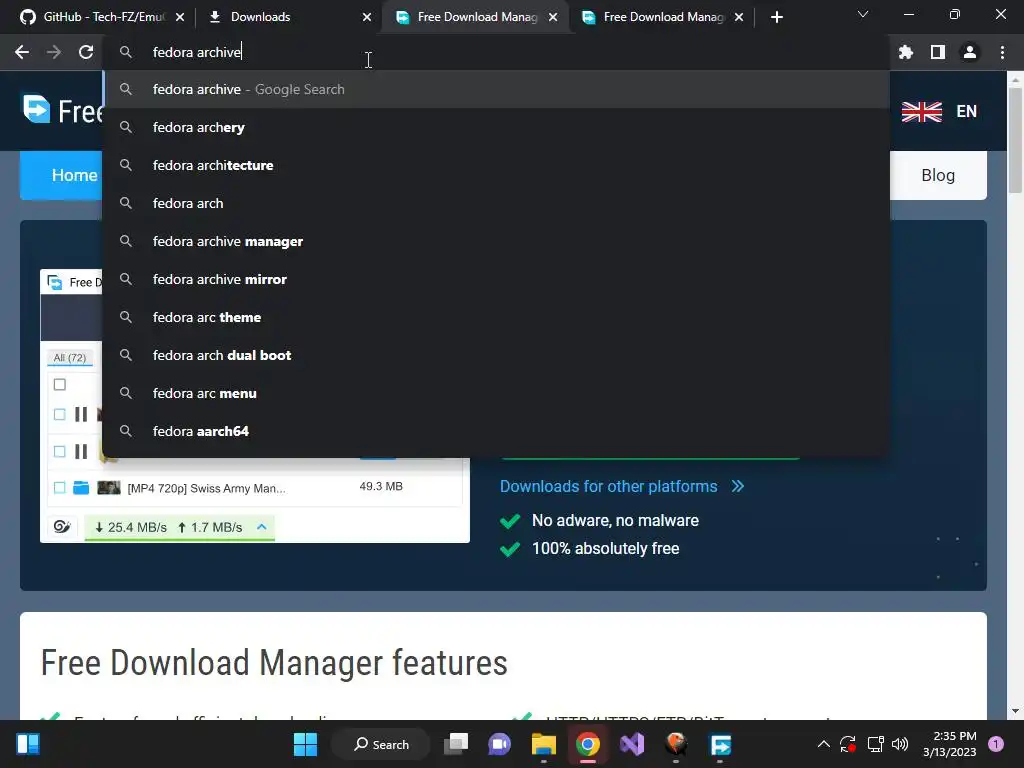Viewport: 1024px width, 768px height.
Task: Click the UK flag language icon
Action: tap(921, 112)
